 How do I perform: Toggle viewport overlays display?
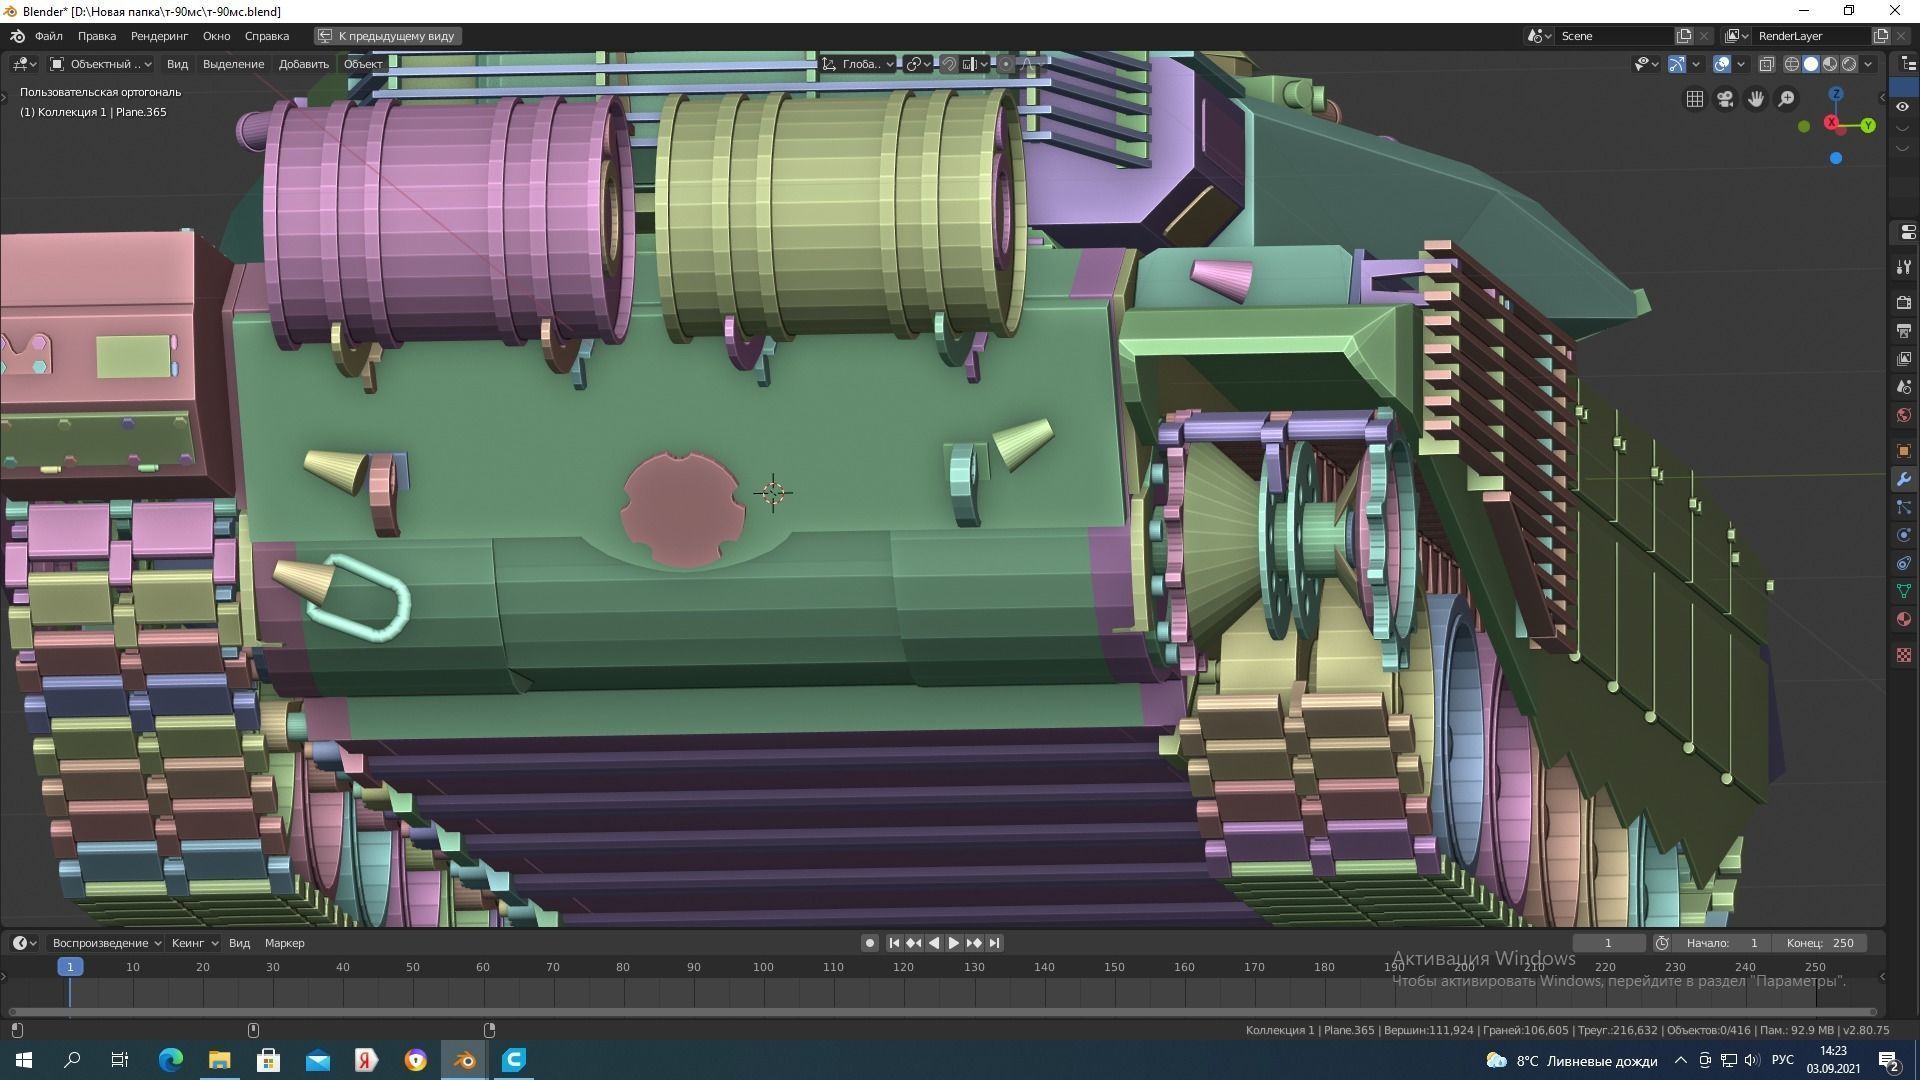[x=1722, y=64]
